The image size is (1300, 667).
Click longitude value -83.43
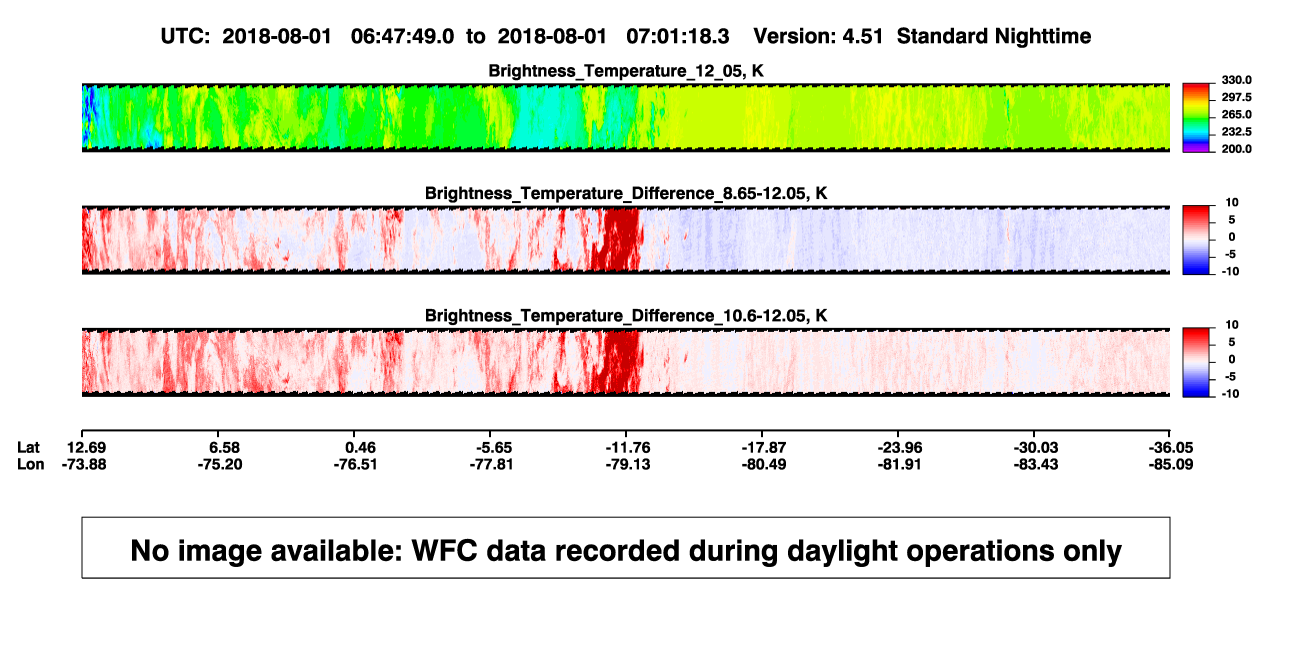(1034, 464)
